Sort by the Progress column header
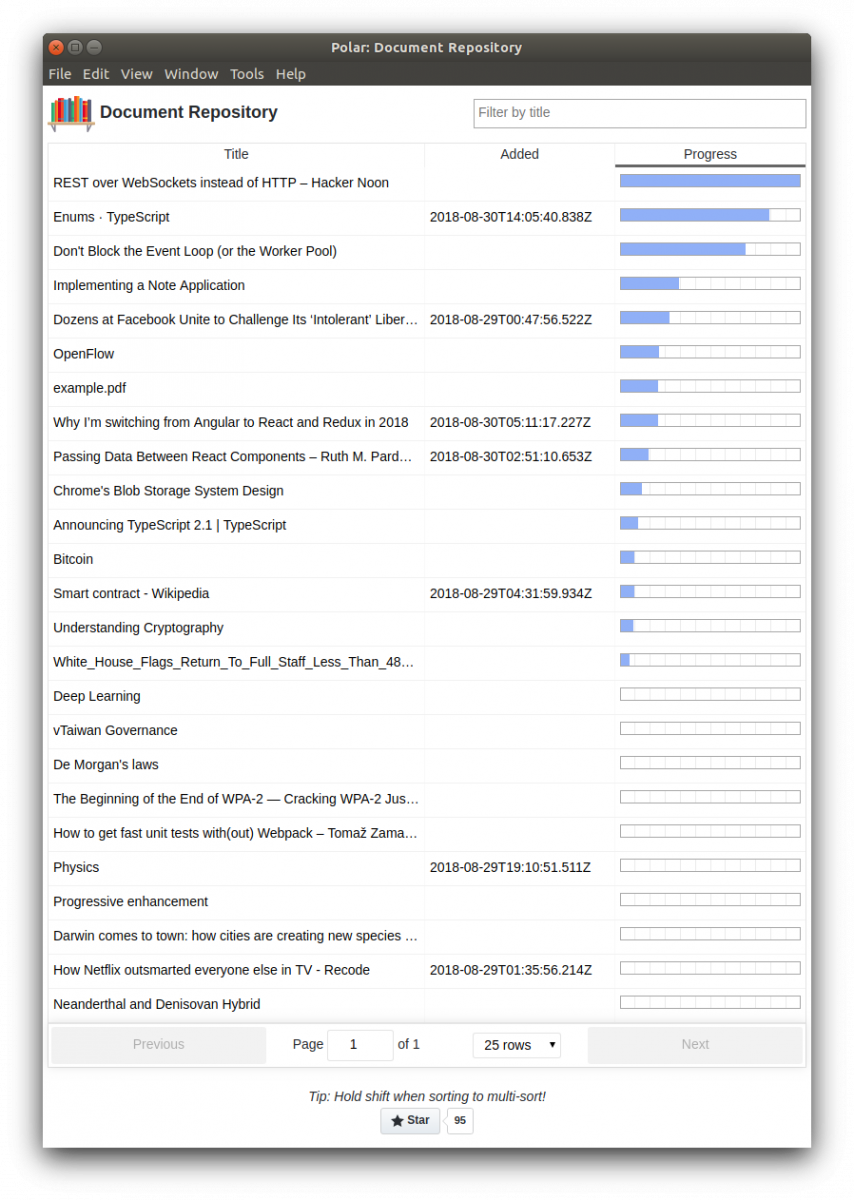The width and height of the screenshot is (854, 1200). 710,154
